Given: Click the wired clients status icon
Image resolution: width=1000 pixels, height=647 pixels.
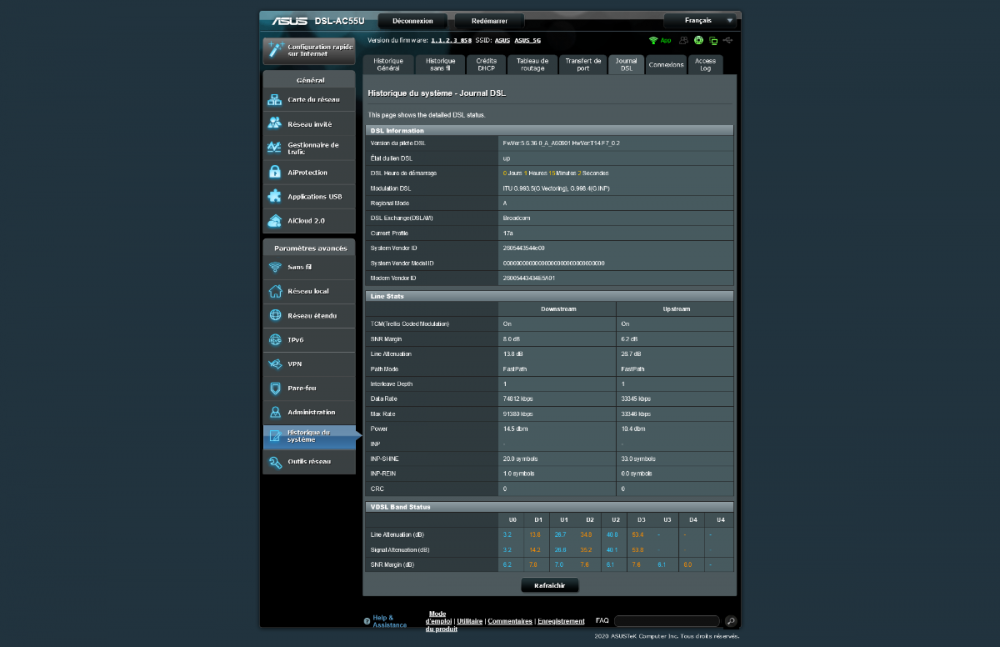Looking at the screenshot, I should tap(713, 41).
